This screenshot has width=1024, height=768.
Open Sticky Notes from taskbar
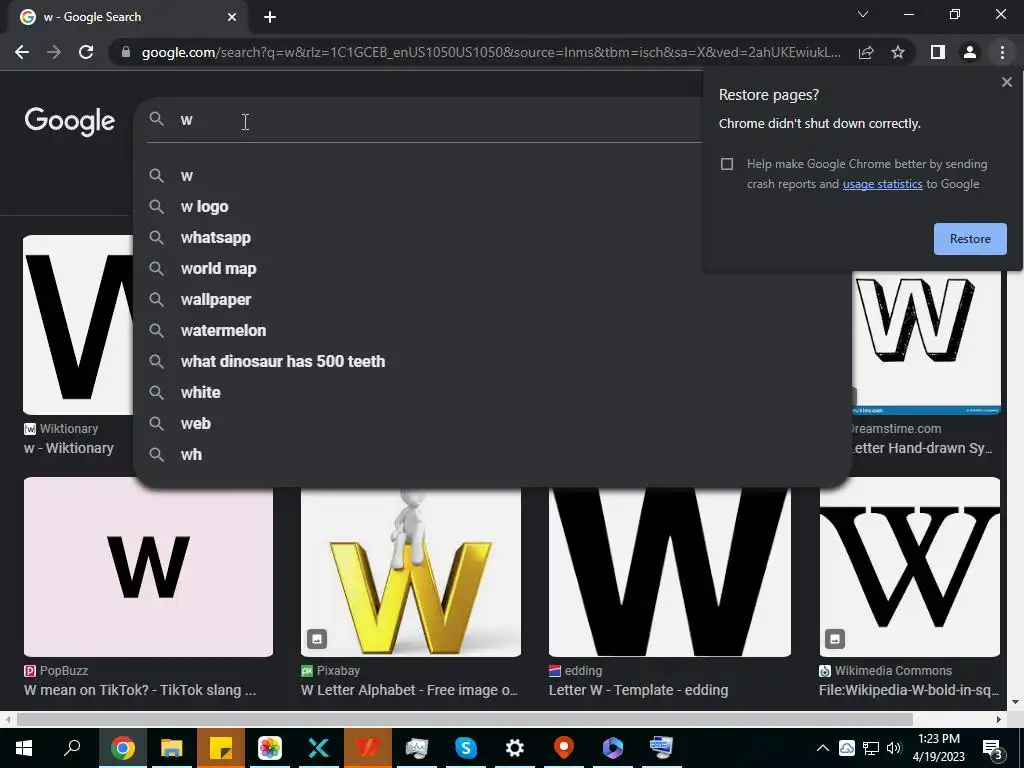pyautogui.click(x=221, y=748)
